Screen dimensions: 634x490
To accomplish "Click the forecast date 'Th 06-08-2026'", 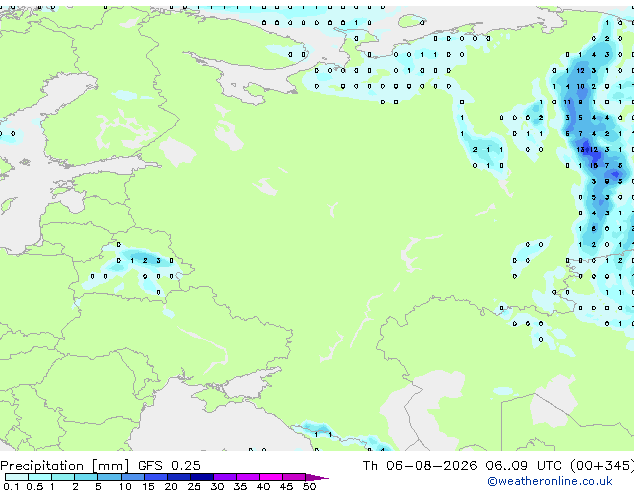I will click(x=420, y=466).
